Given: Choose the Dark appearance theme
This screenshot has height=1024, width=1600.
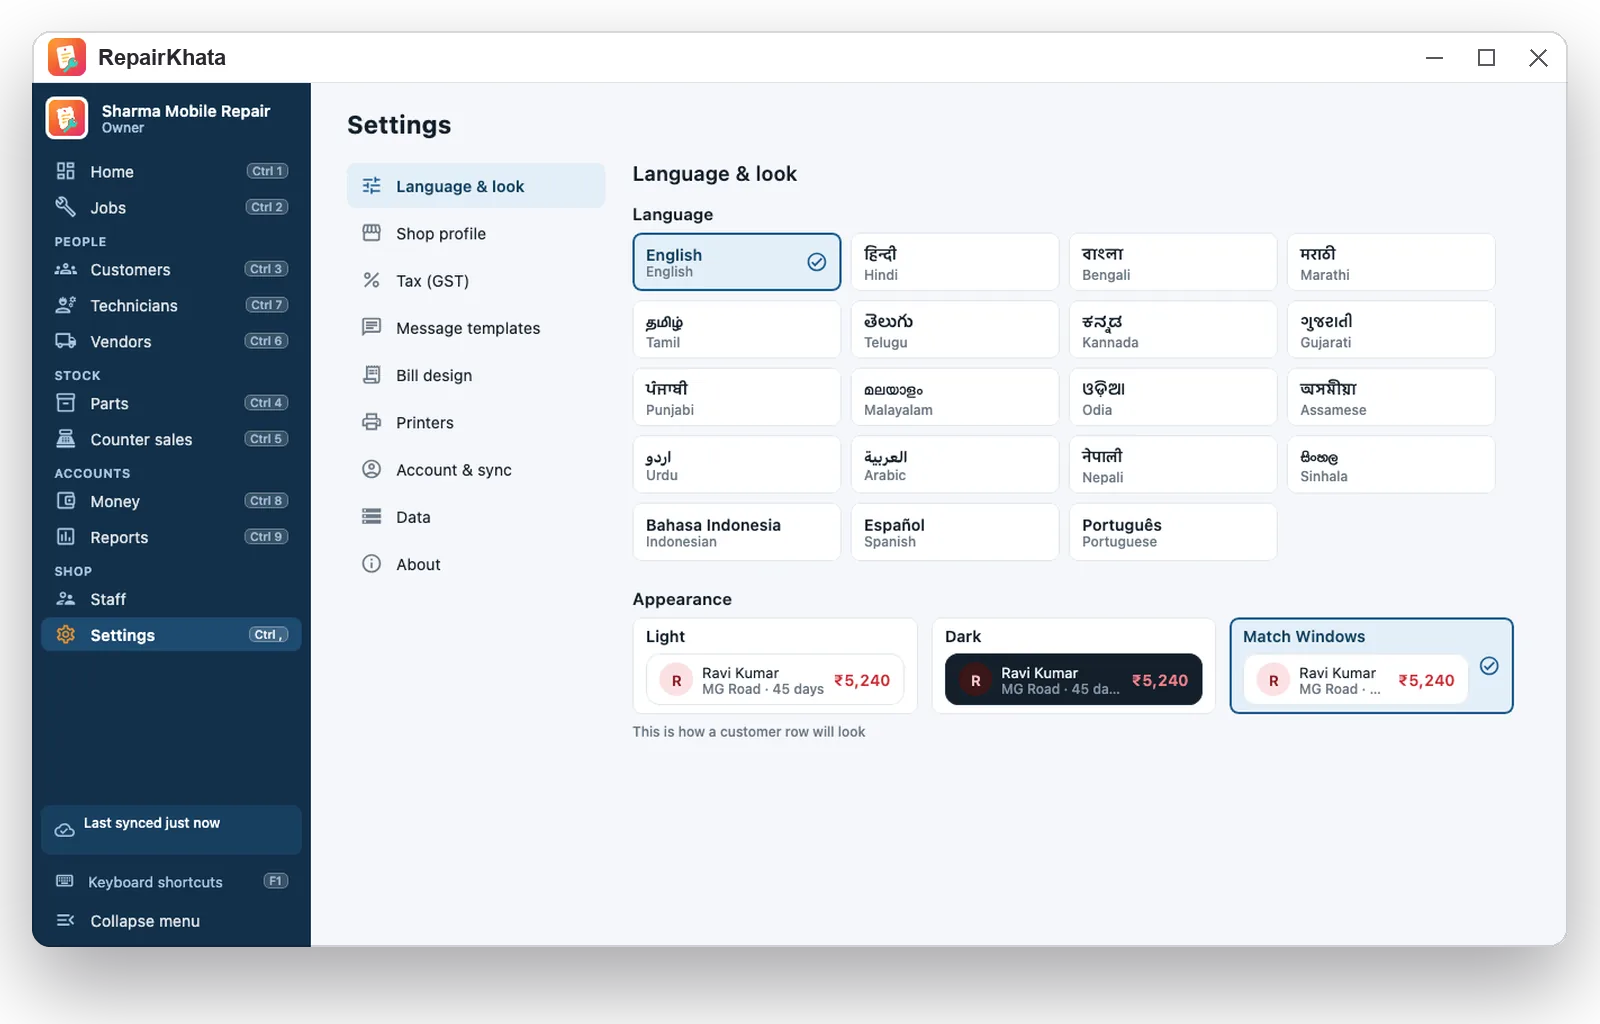Looking at the screenshot, I should point(1074,666).
